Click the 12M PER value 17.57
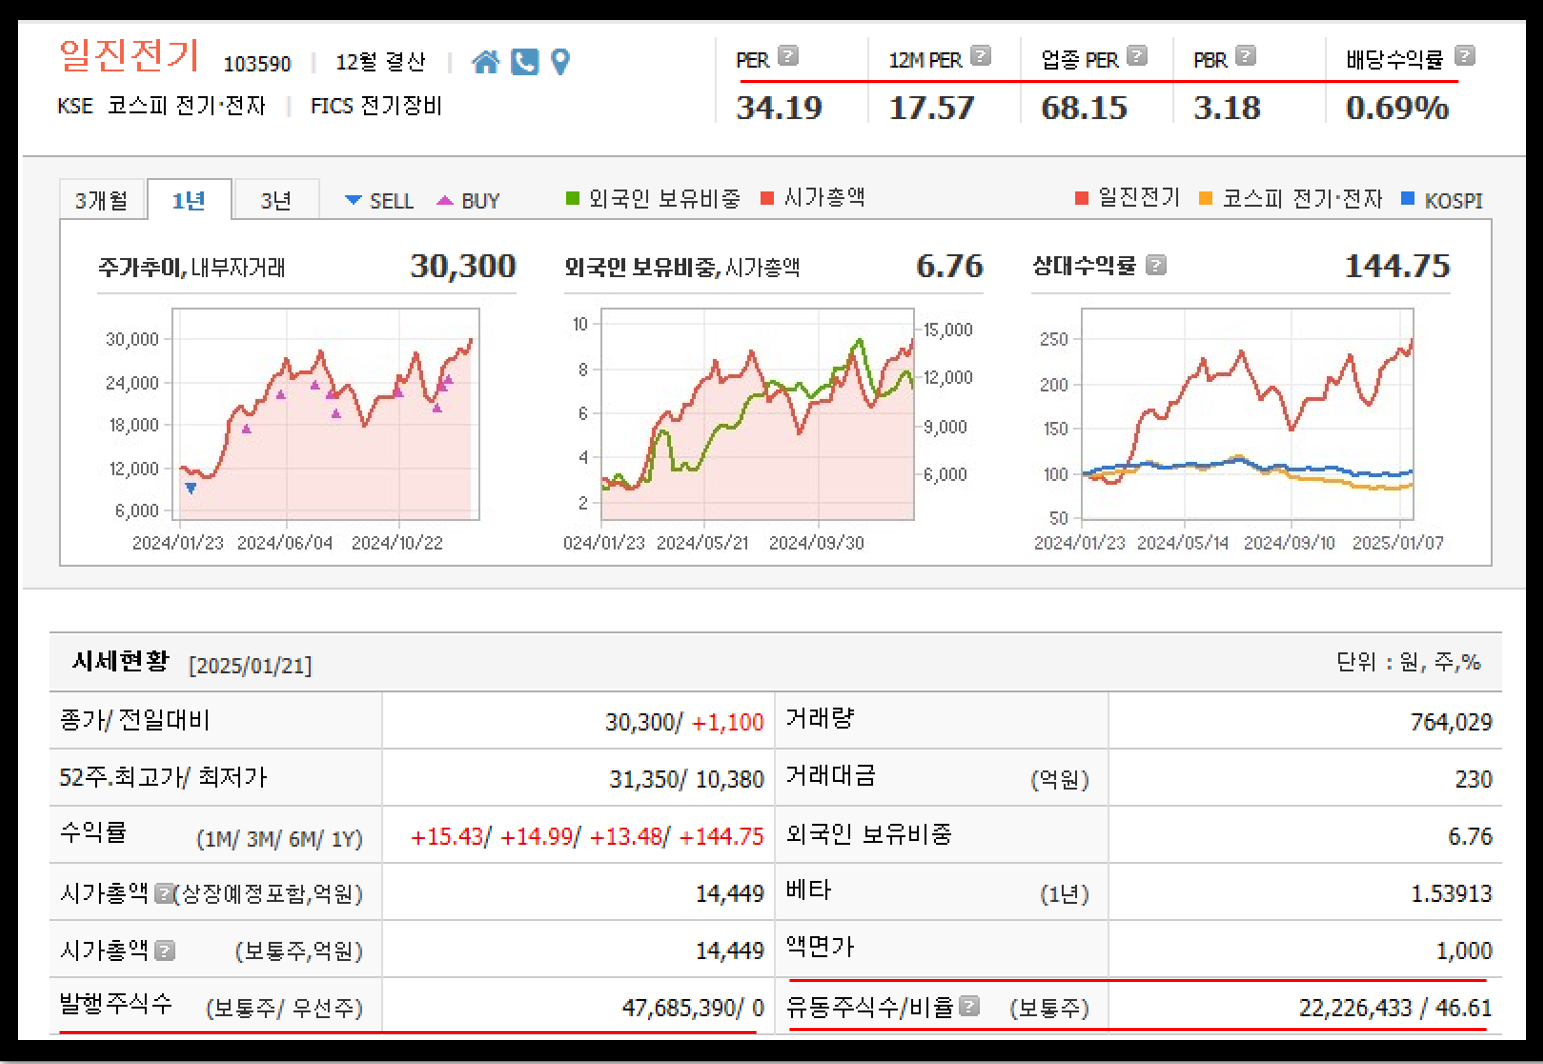Image resolution: width=1543 pixels, height=1064 pixels. pos(931,108)
